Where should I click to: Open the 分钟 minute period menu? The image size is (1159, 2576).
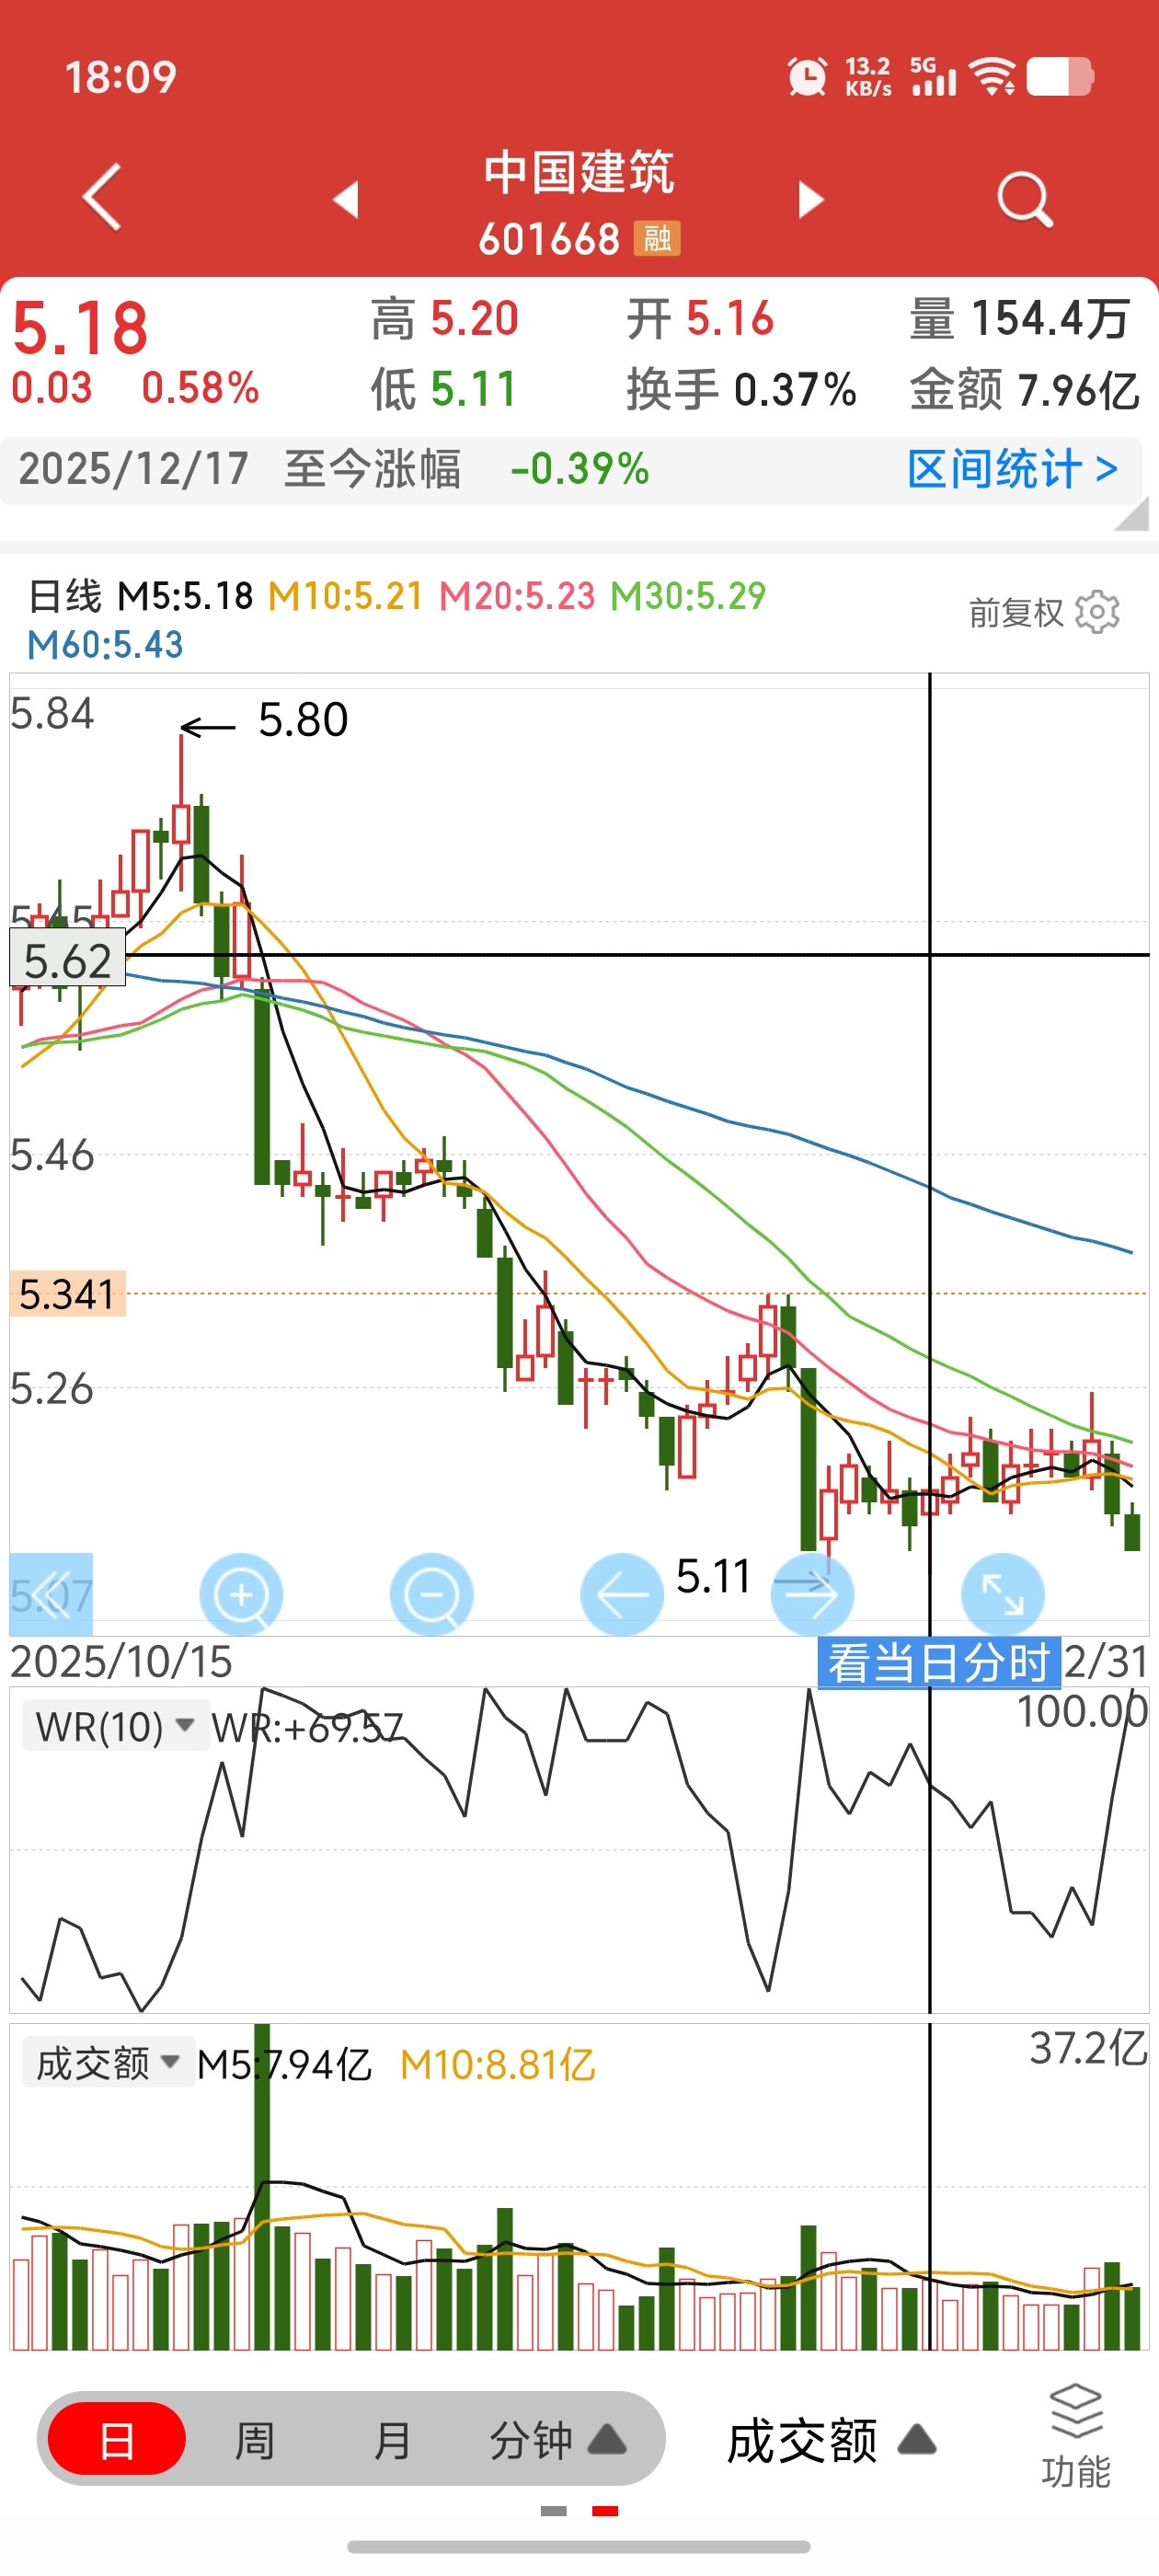557,2441
